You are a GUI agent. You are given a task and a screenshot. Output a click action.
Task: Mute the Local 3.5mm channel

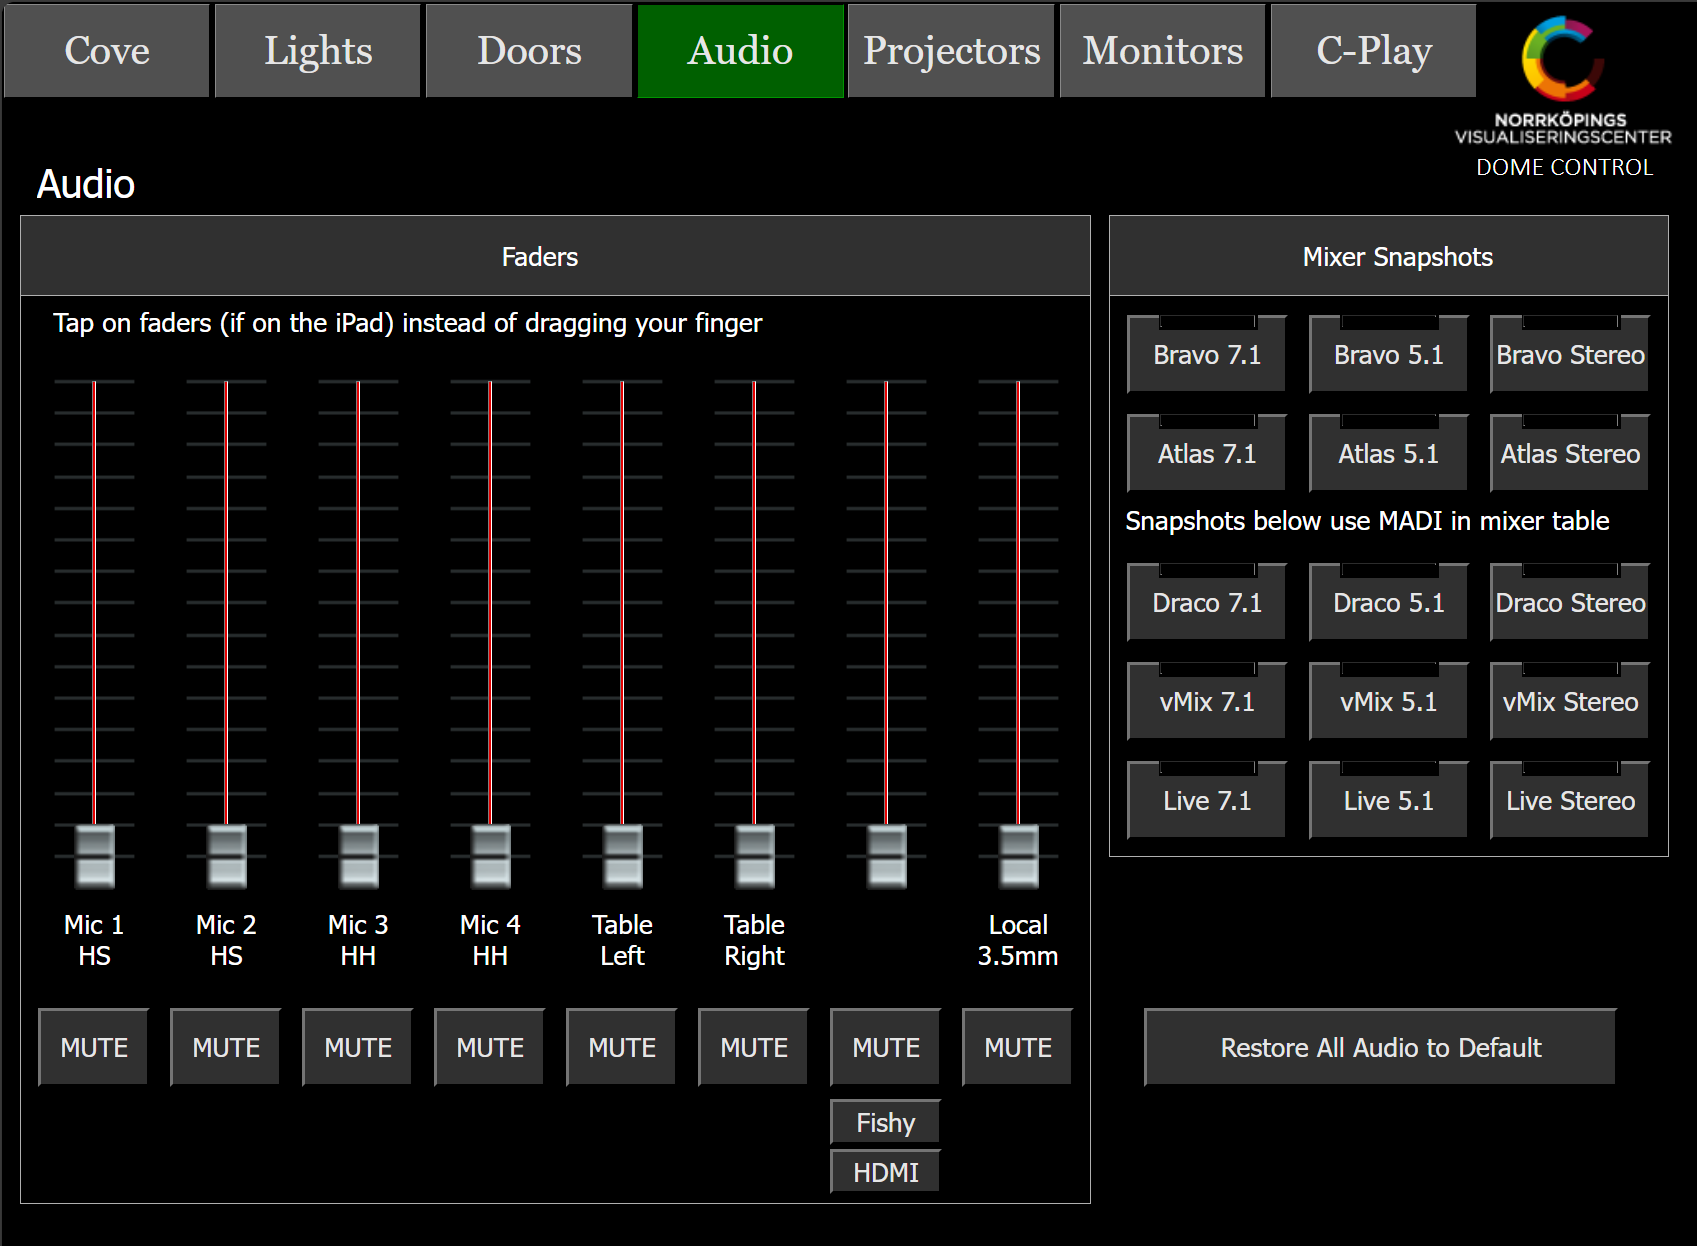click(x=1018, y=1047)
